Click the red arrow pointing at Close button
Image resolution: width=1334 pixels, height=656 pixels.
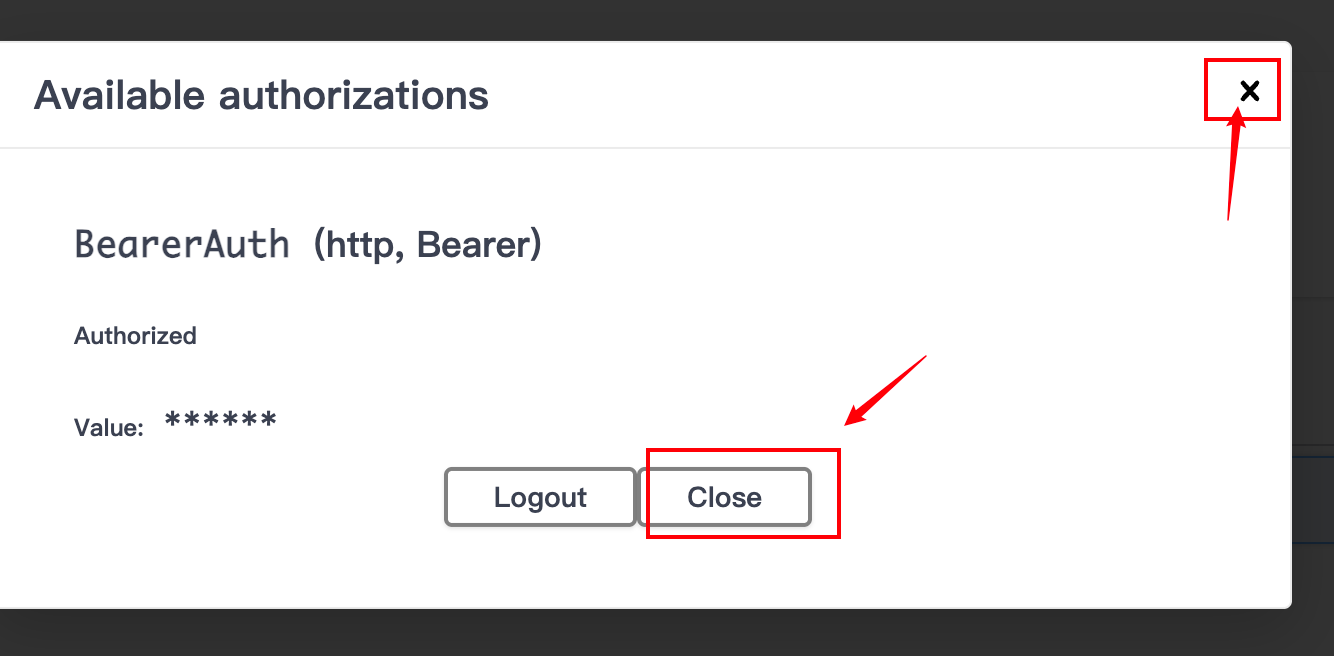pyautogui.click(x=885, y=389)
